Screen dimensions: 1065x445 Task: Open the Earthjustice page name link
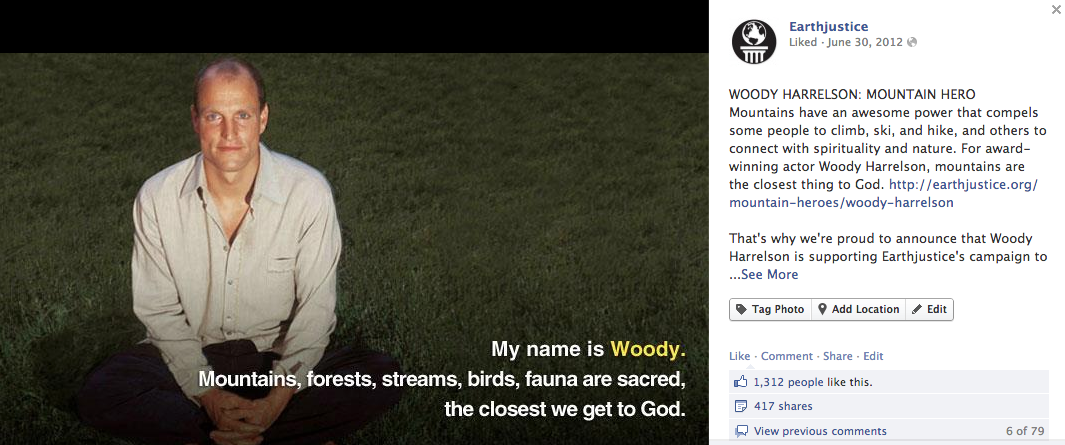829,26
